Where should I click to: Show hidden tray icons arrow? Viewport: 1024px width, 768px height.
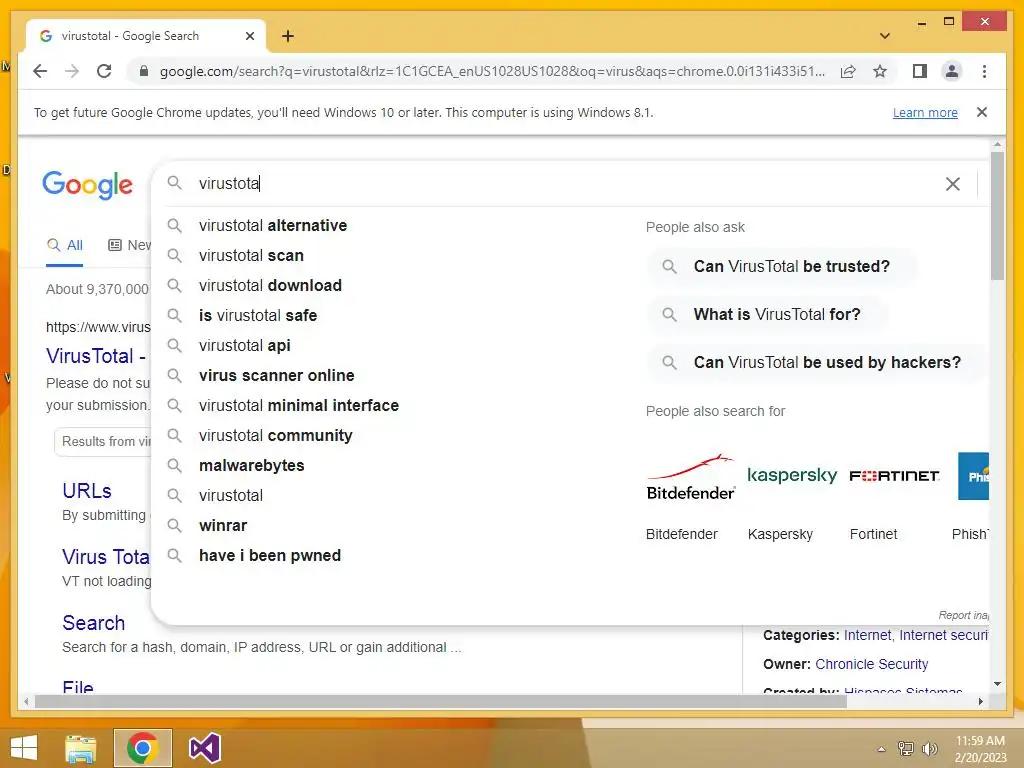(882, 749)
